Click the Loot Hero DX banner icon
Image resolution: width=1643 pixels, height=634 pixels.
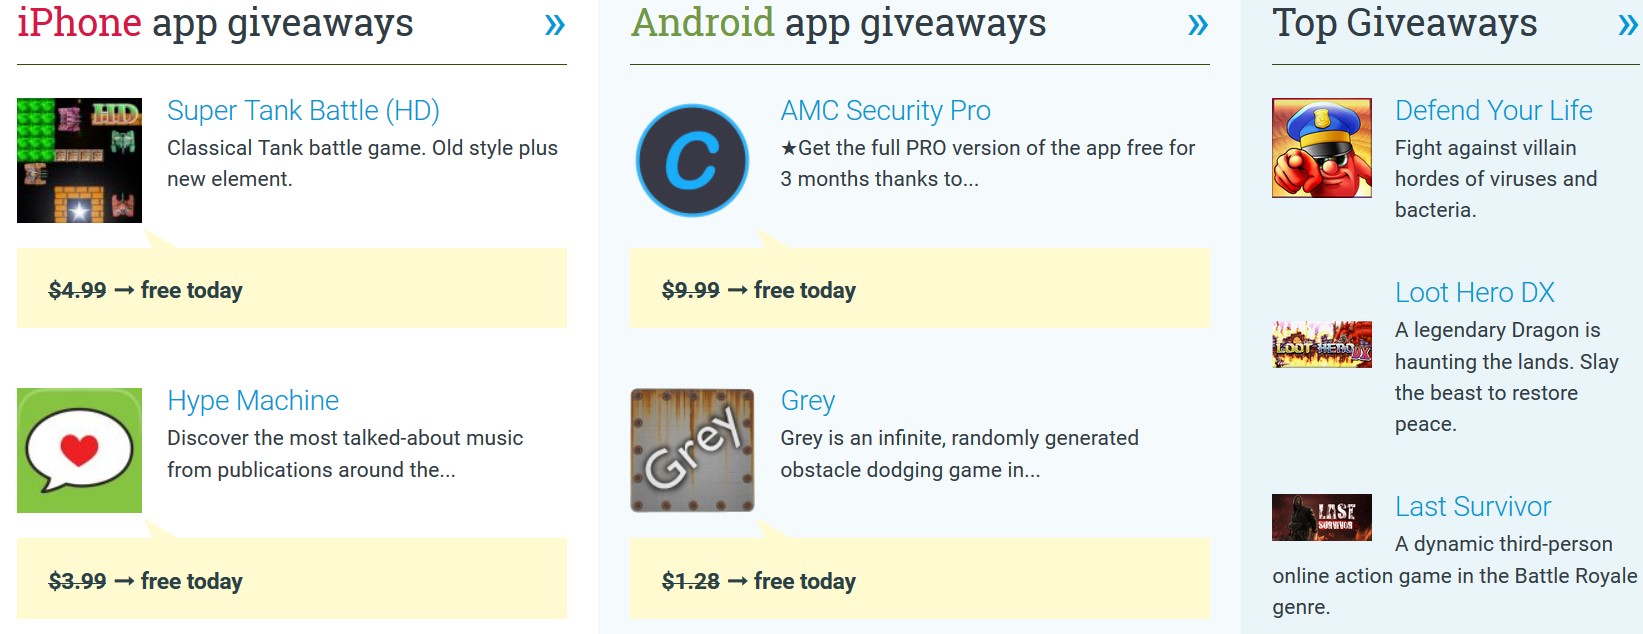pyautogui.click(x=1321, y=345)
